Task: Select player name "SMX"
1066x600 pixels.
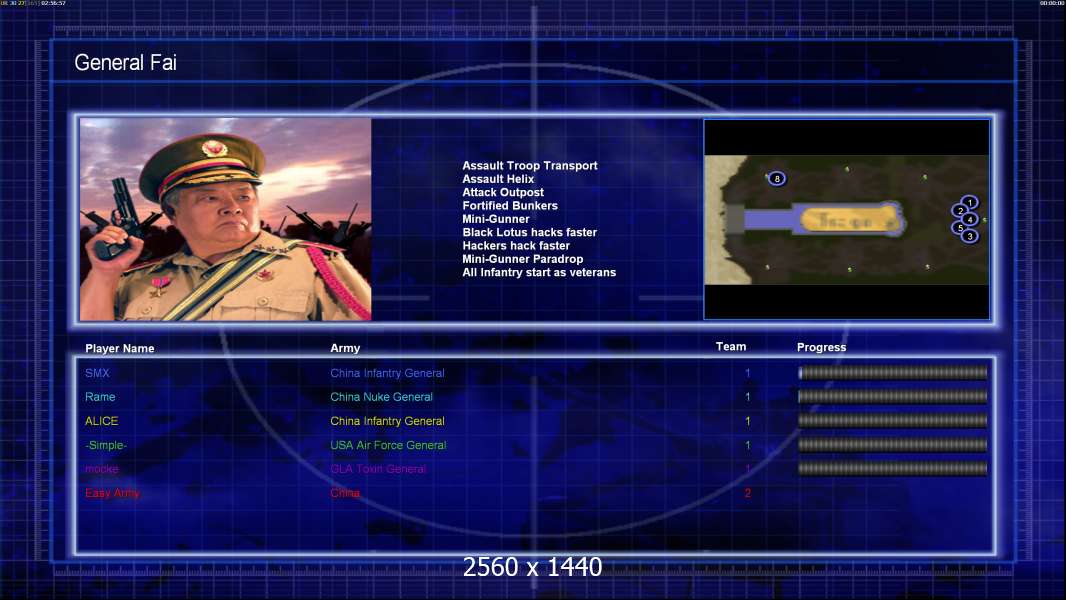Action: [97, 373]
